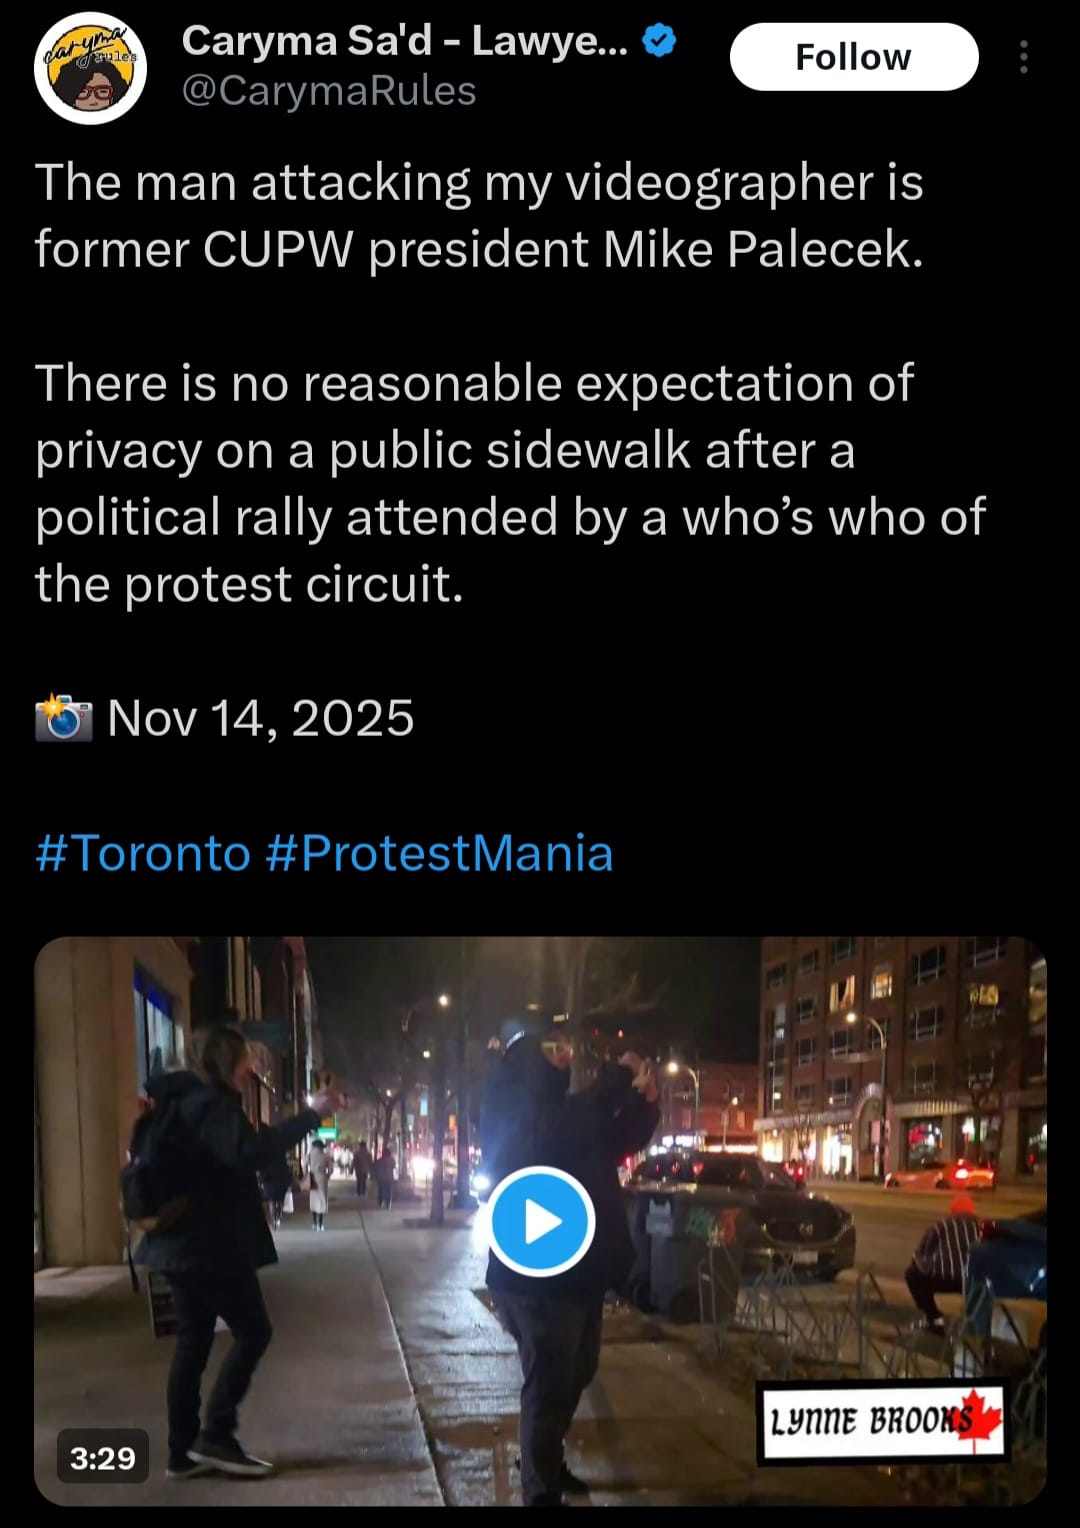Open the @CarymaRules handle link
This screenshot has height=1528, width=1080.
(329, 91)
